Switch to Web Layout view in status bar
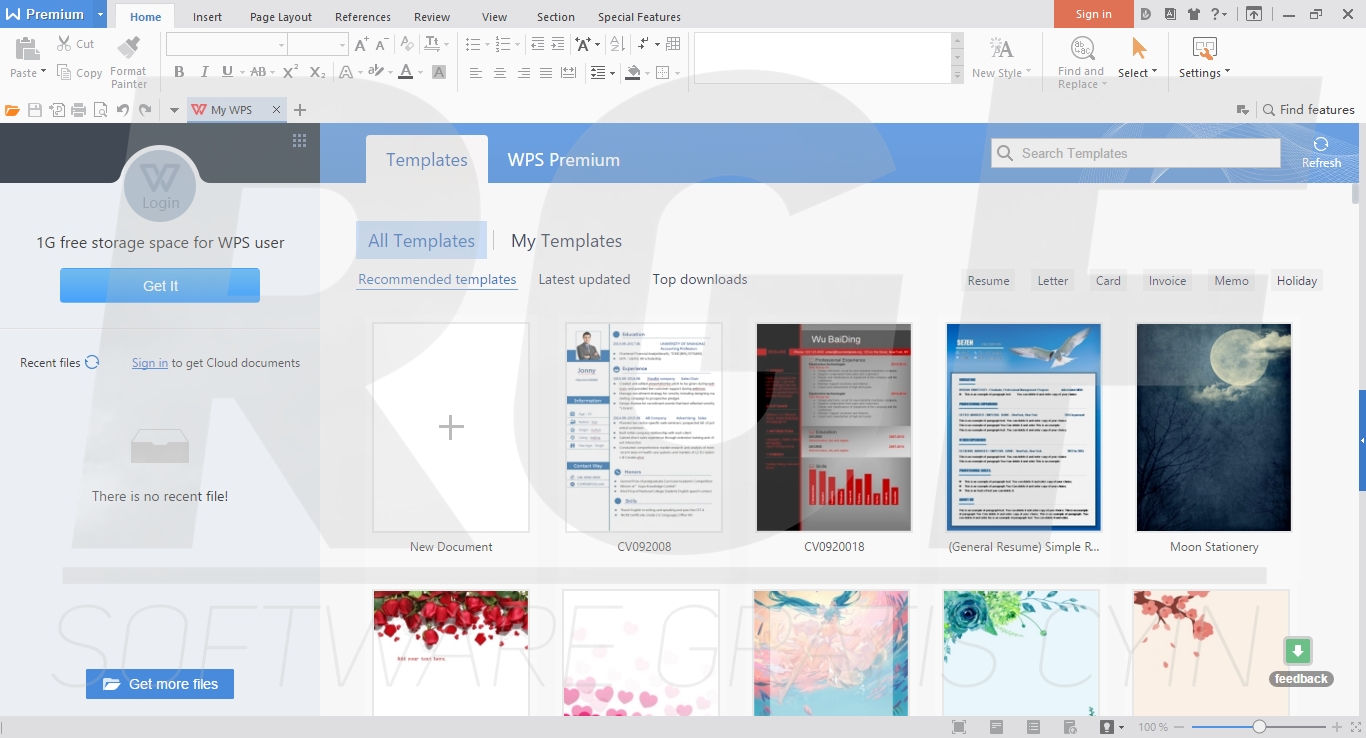The image size is (1366, 738). tap(1070, 727)
